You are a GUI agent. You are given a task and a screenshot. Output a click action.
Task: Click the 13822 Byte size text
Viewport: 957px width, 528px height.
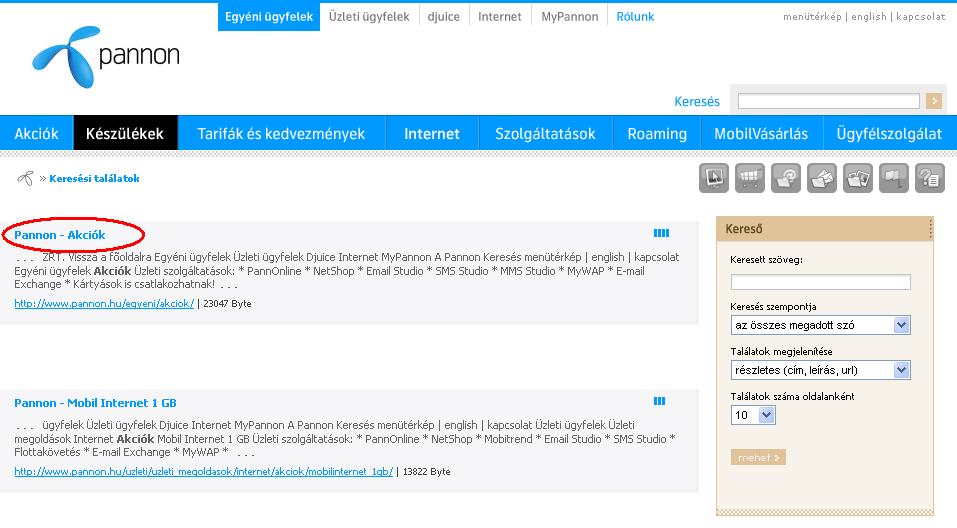tap(427, 471)
